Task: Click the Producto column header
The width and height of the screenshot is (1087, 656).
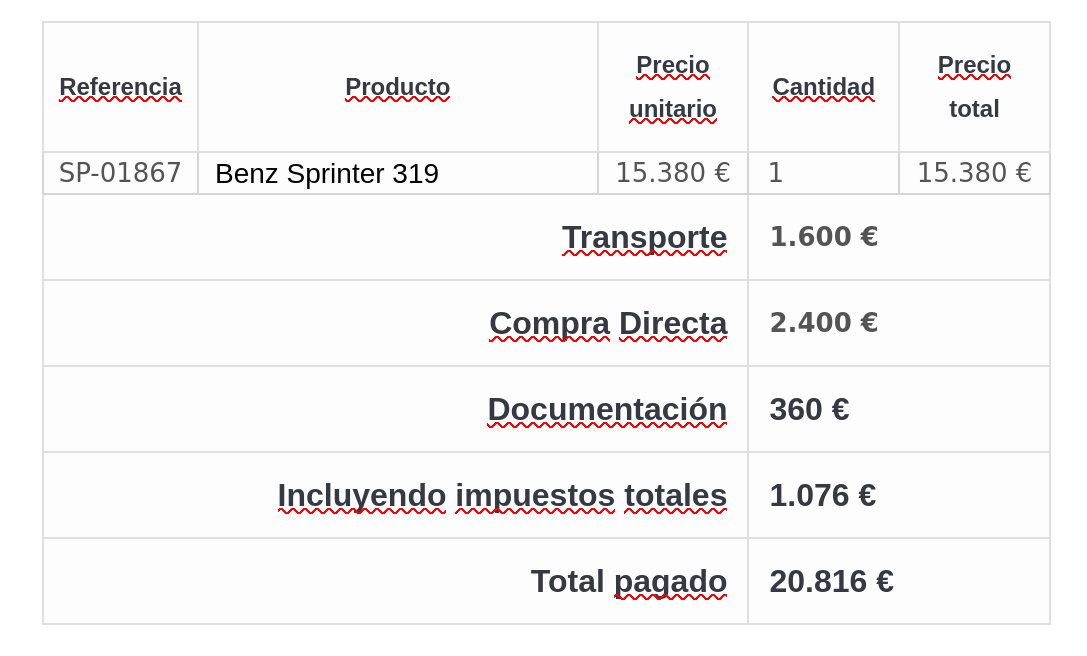Action: [x=397, y=87]
